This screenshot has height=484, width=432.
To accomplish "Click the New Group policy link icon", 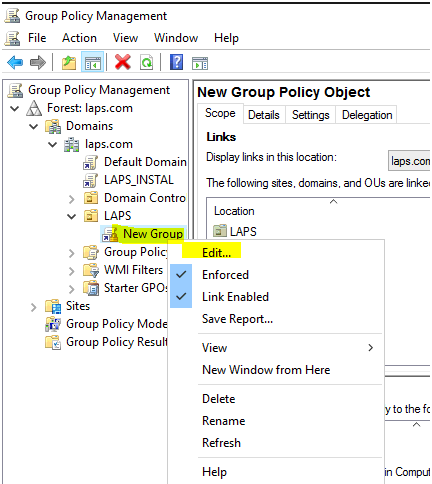I will point(110,234).
